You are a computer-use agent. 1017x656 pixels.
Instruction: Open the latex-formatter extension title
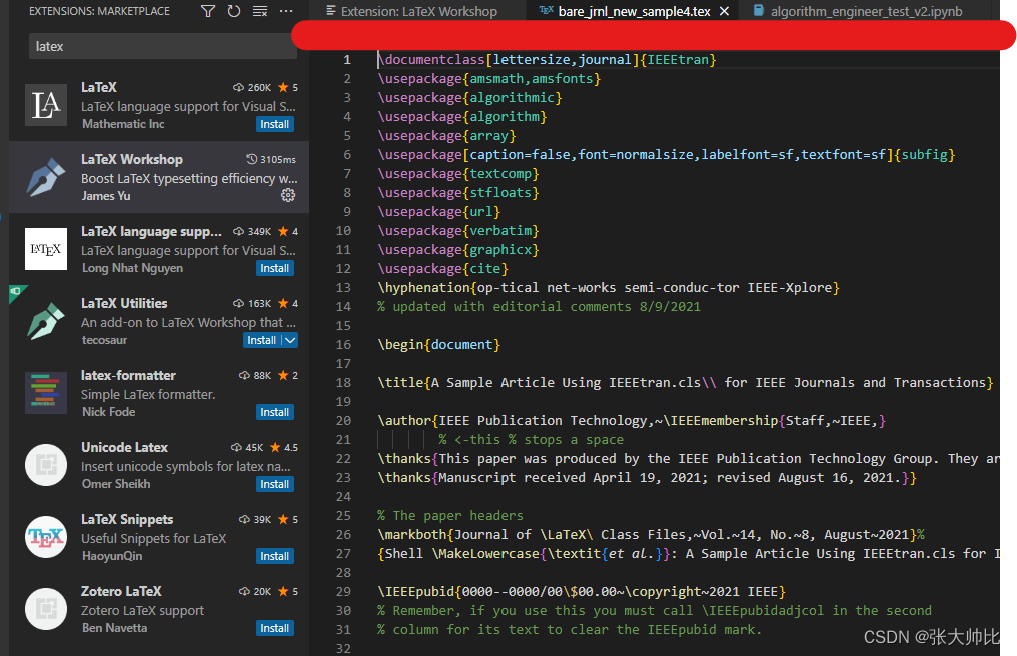coord(128,375)
